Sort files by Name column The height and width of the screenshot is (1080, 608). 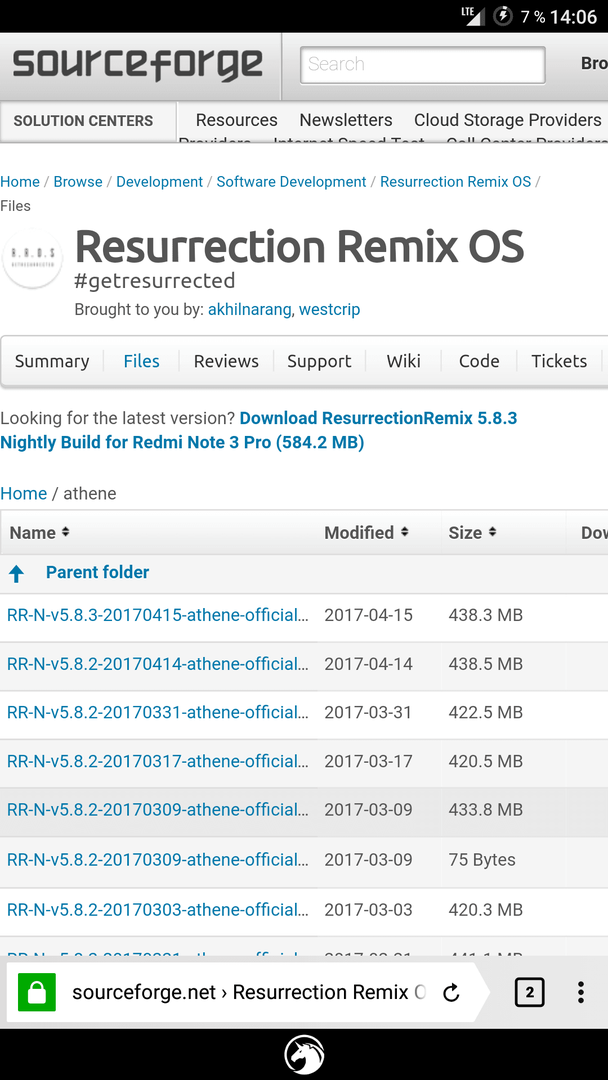coord(39,532)
